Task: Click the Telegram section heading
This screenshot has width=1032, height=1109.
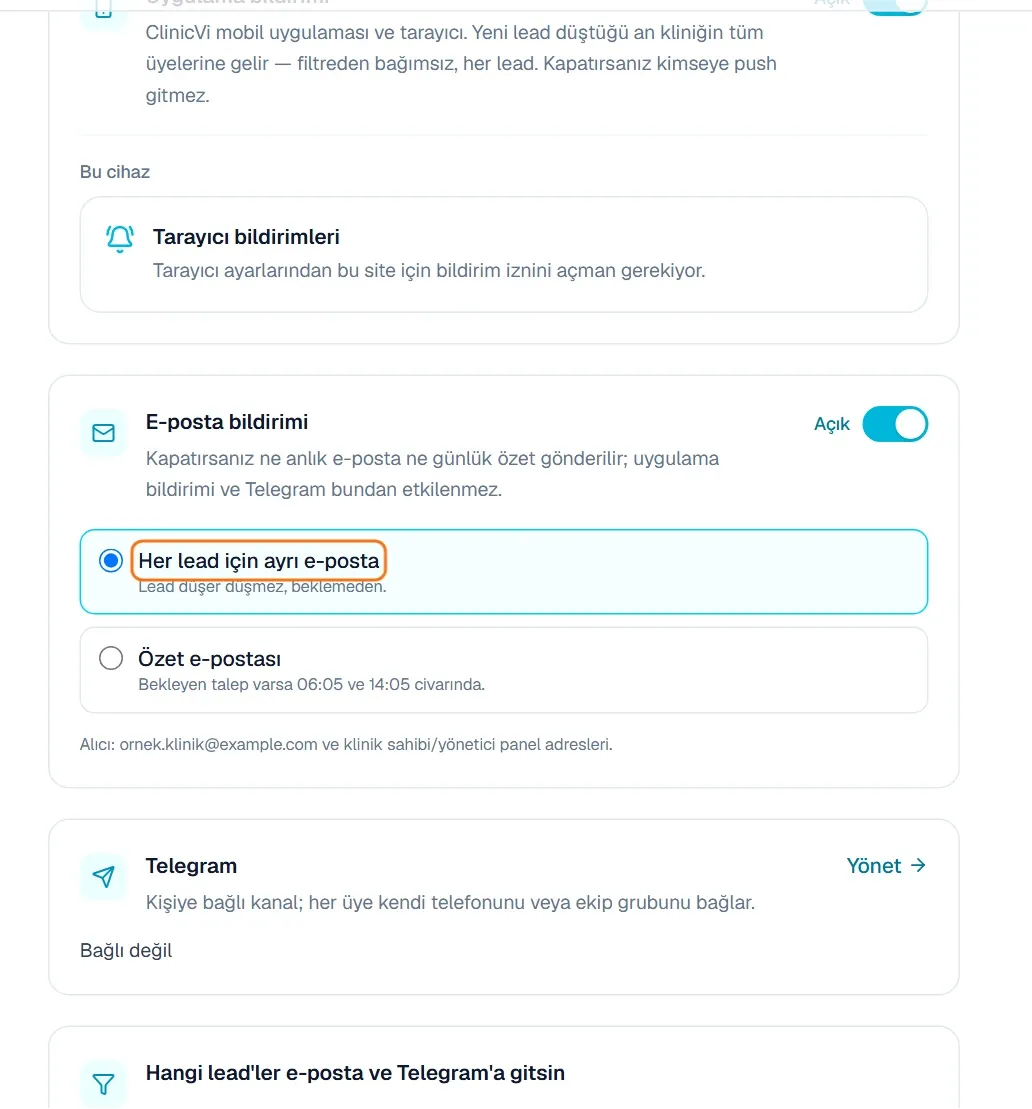Action: click(x=191, y=866)
